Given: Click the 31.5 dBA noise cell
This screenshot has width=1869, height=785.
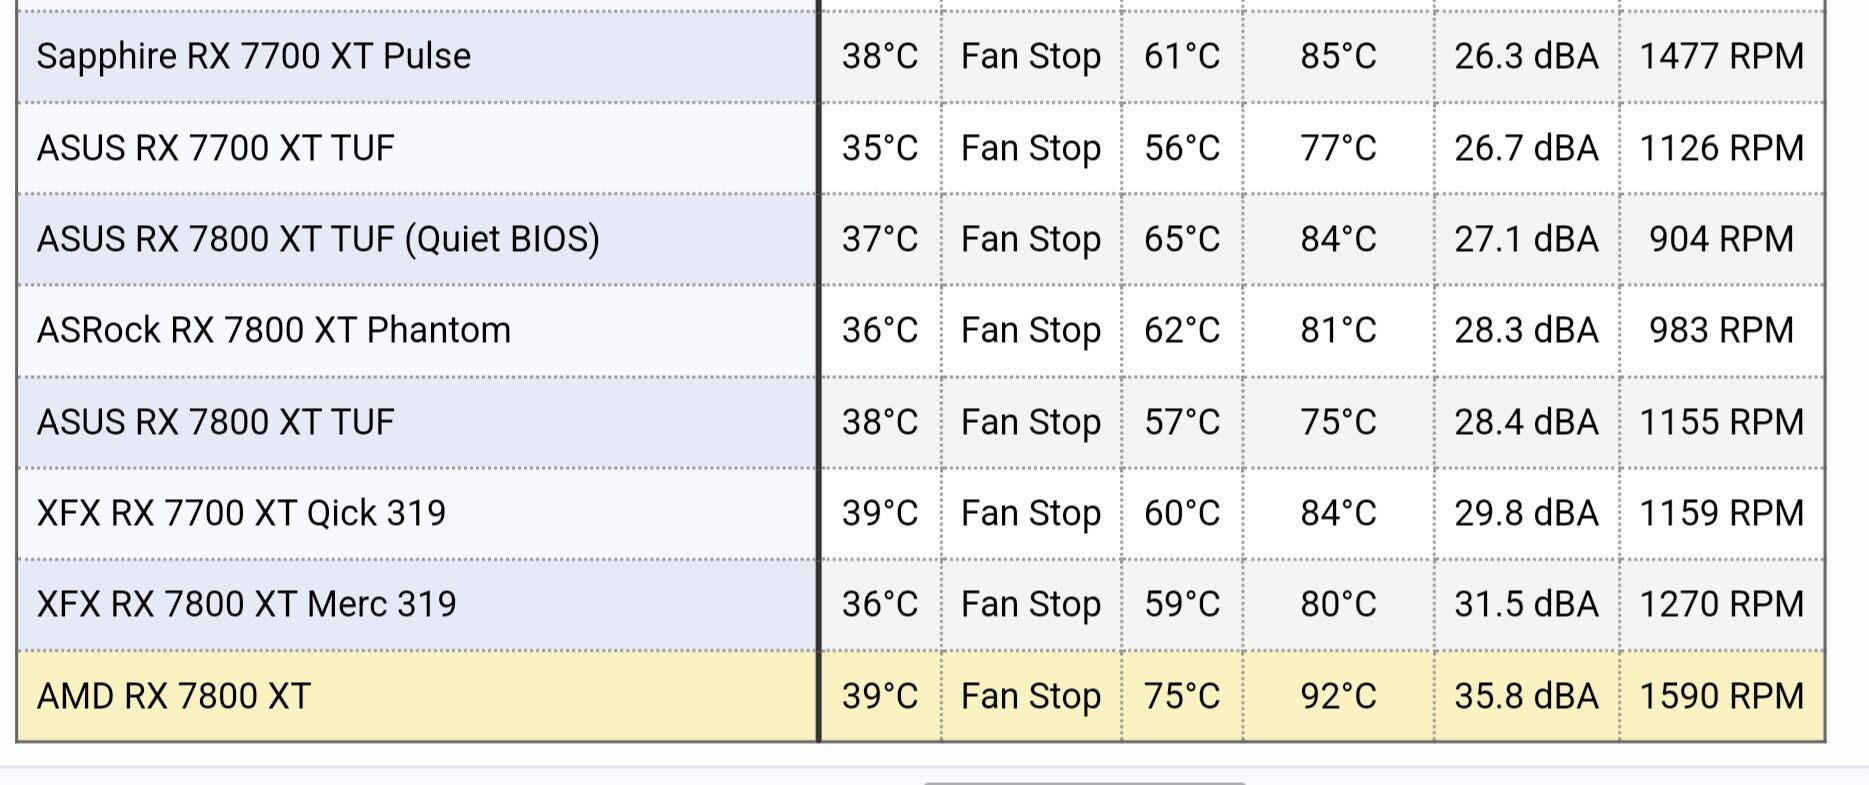Looking at the screenshot, I should [1526, 604].
